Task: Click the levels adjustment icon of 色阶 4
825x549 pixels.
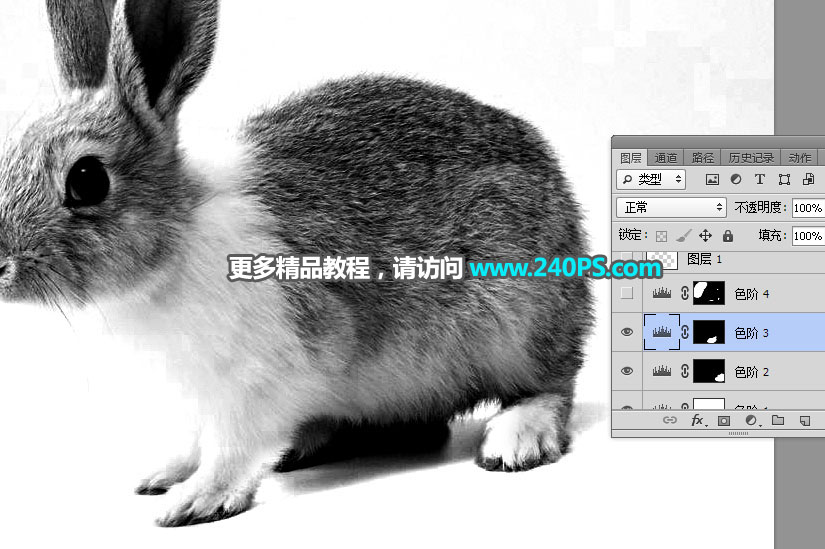Action: click(x=661, y=293)
